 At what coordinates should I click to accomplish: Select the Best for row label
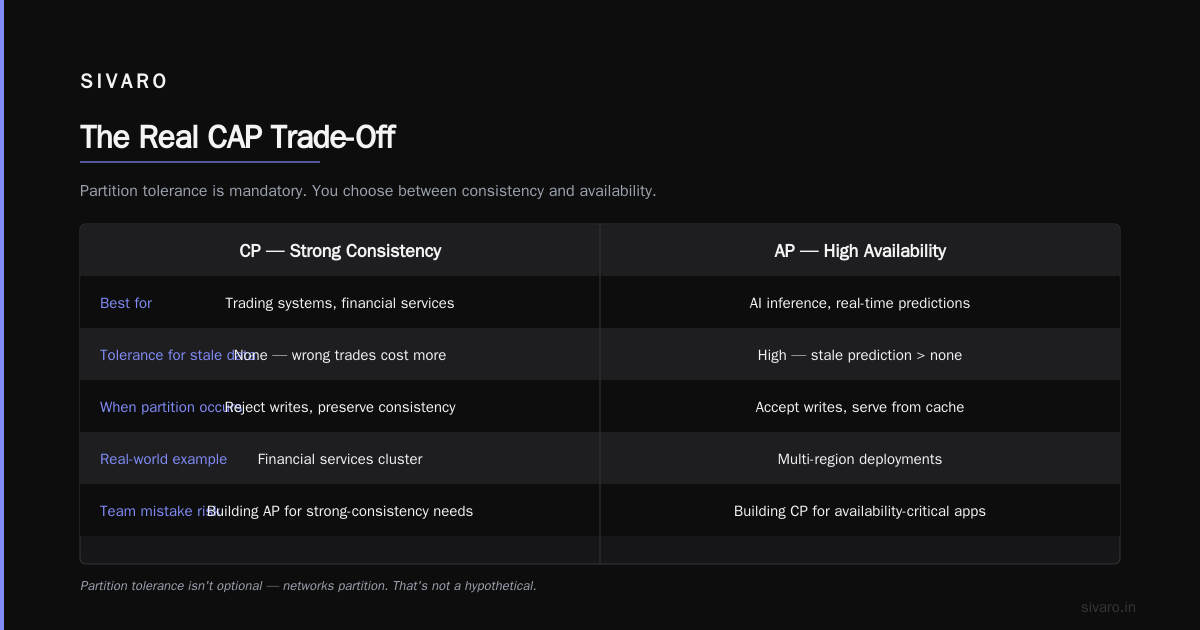(126, 303)
